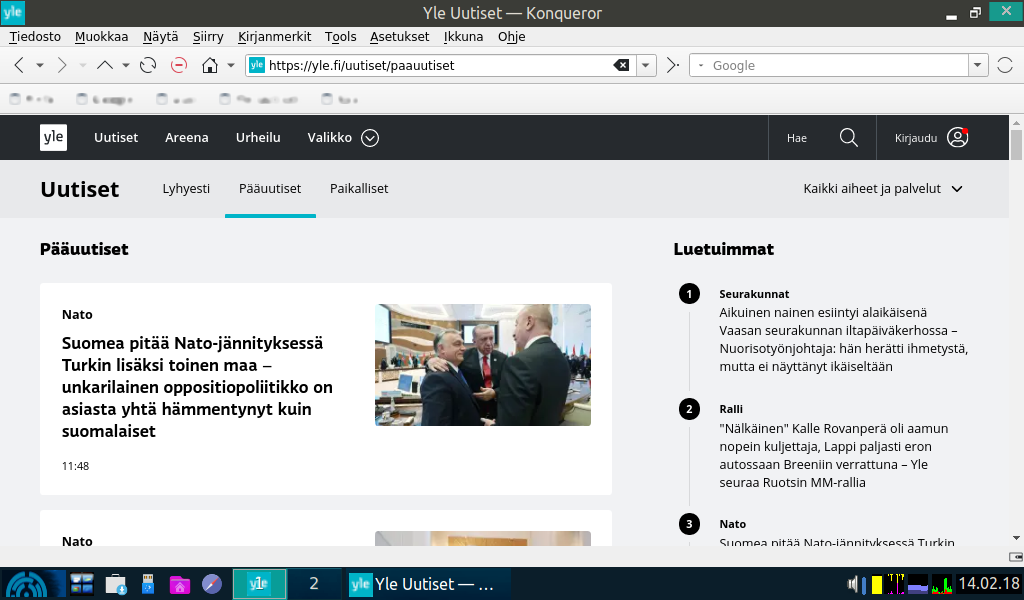Open the Ohje menu
The image size is (1024, 600).
511,37
